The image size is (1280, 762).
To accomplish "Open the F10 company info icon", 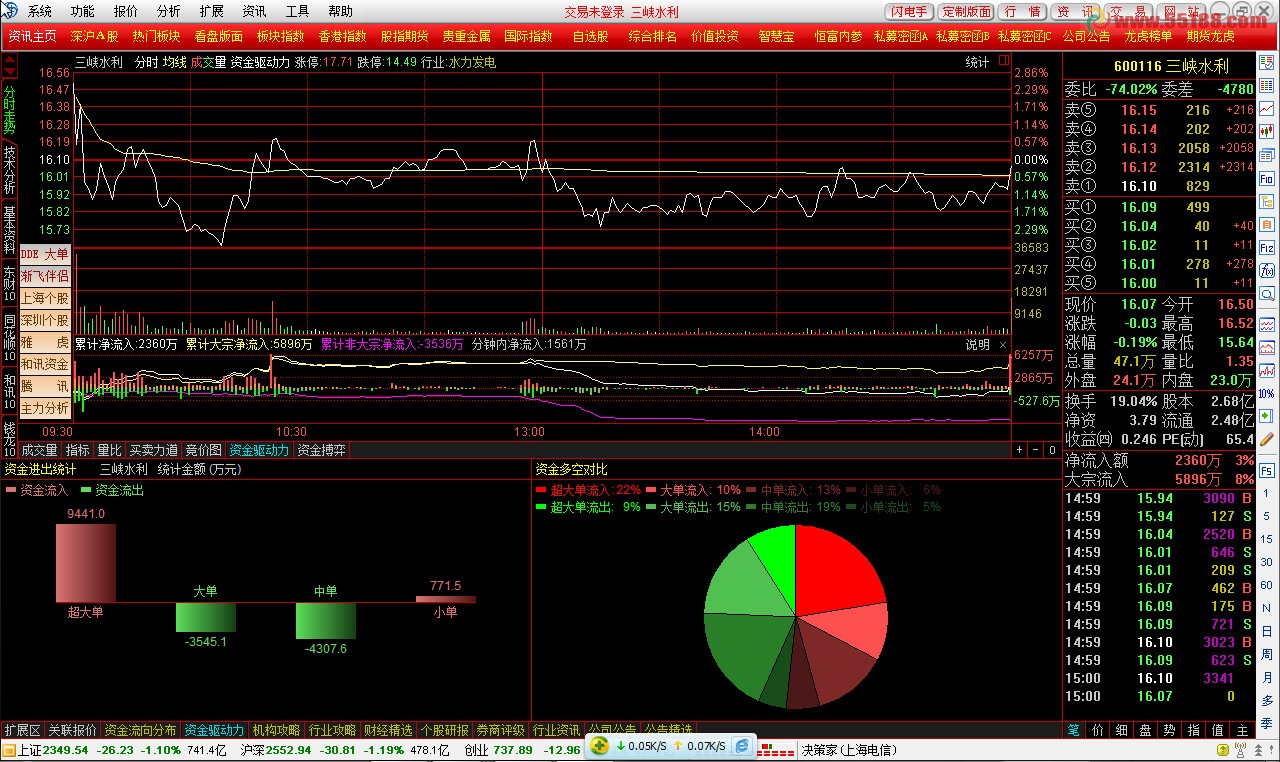I will 1267,179.
